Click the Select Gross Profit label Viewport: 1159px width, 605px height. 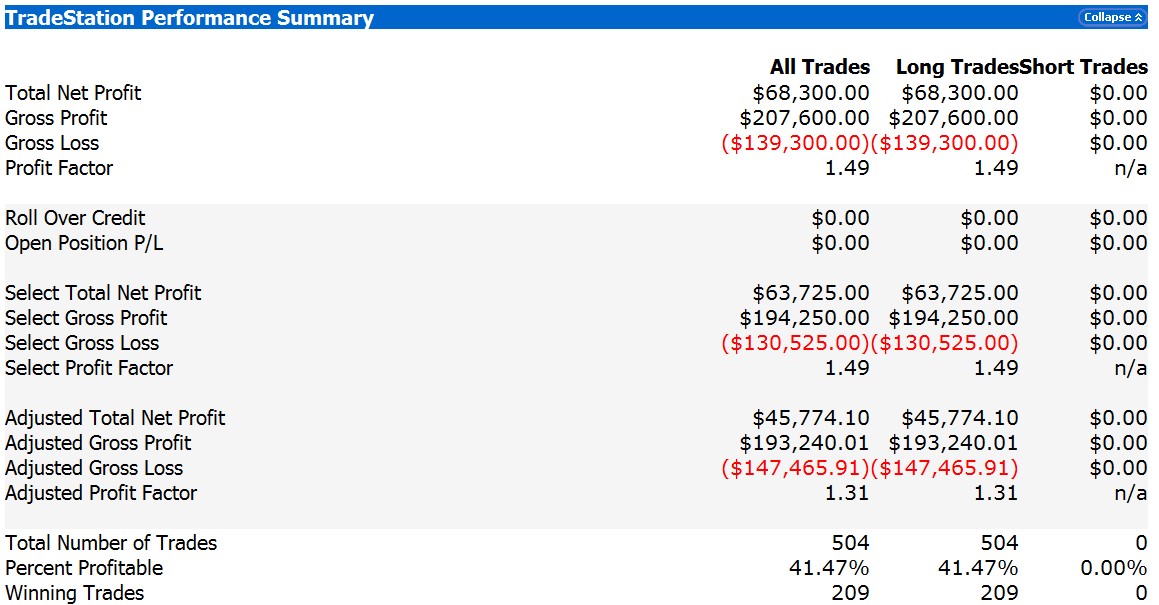86,318
